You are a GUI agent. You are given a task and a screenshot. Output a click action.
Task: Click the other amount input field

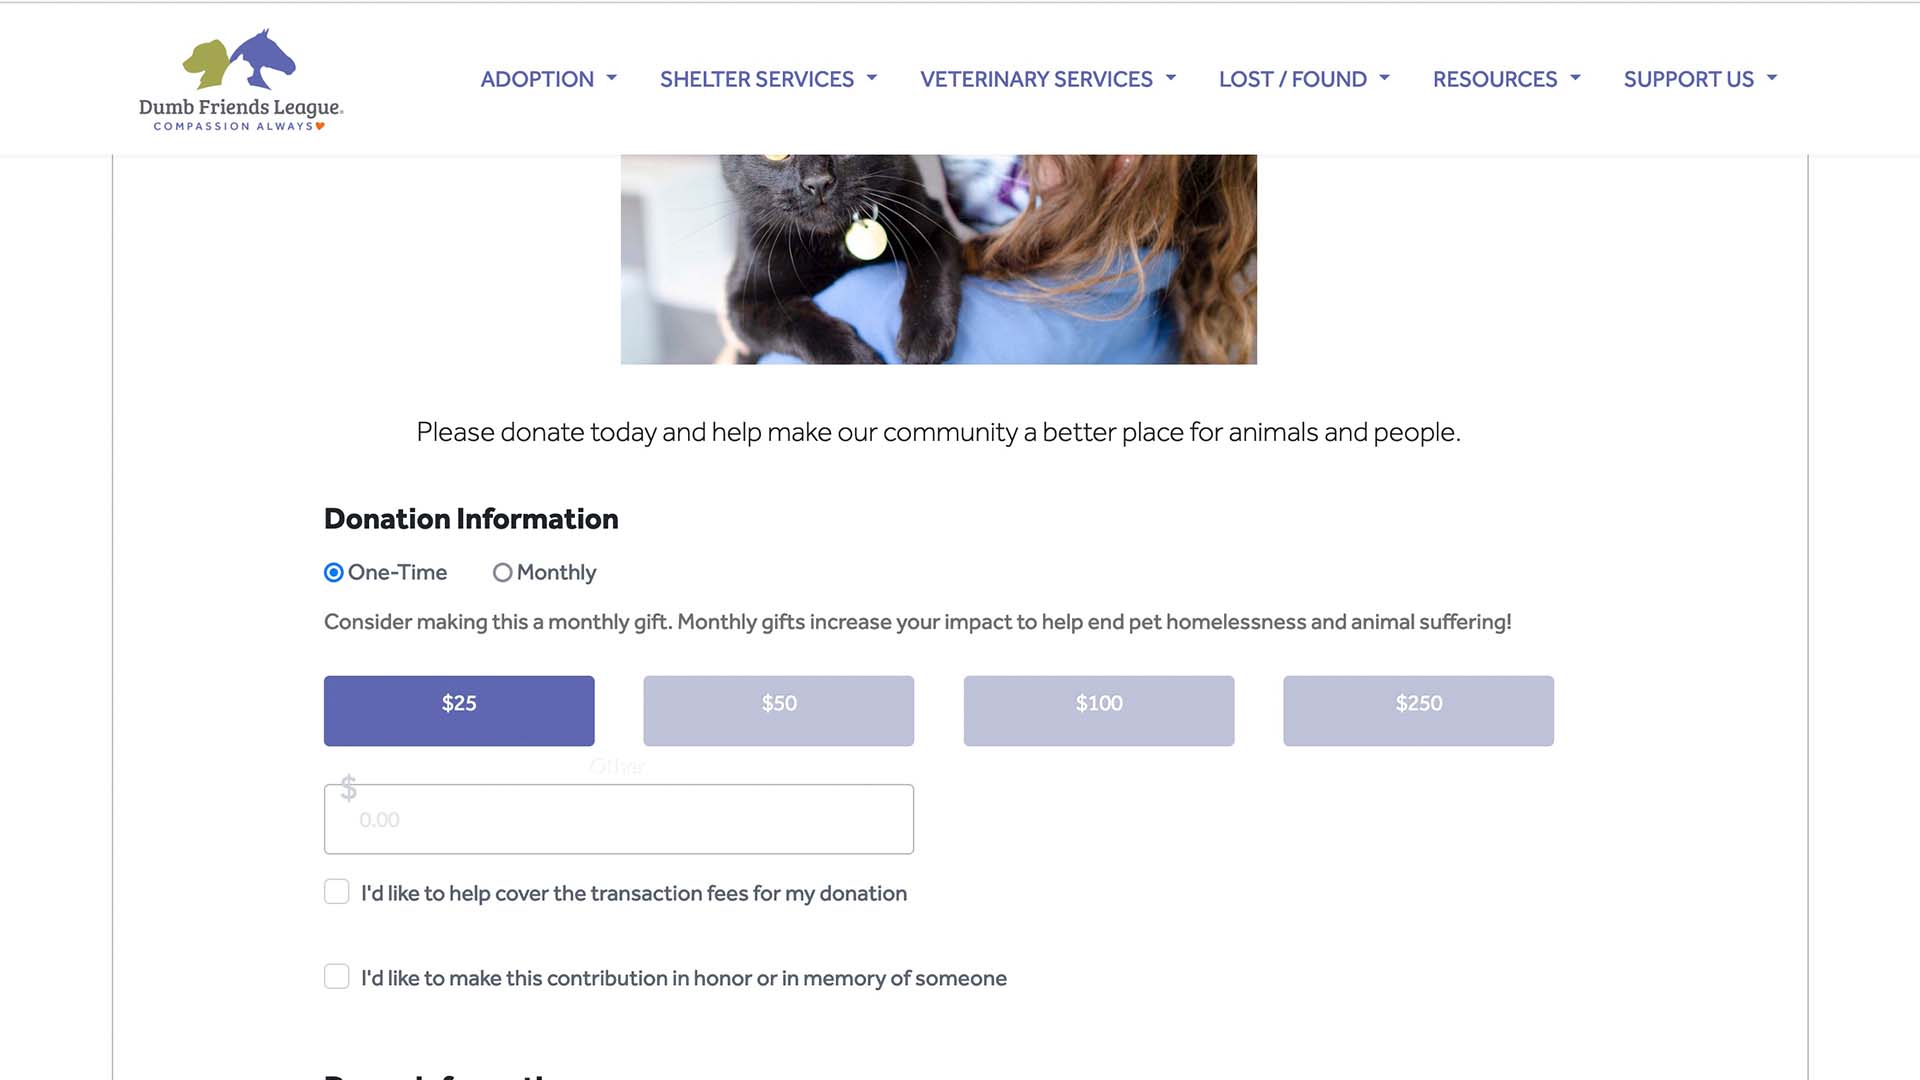point(619,819)
